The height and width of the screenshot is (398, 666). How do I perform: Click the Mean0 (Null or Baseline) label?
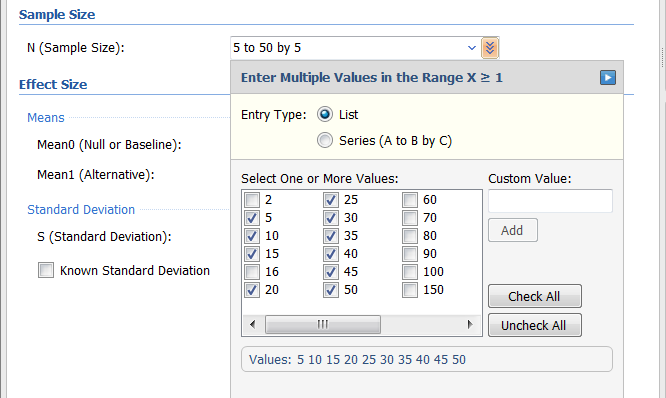(x=109, y=145)
